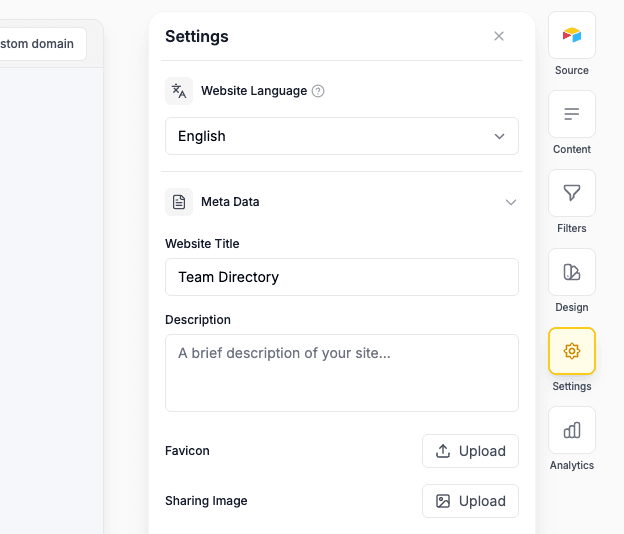624x534 pixels.
Task: Upload a Sharing Image
Action: pyautogui.click(x=470, y=501)
